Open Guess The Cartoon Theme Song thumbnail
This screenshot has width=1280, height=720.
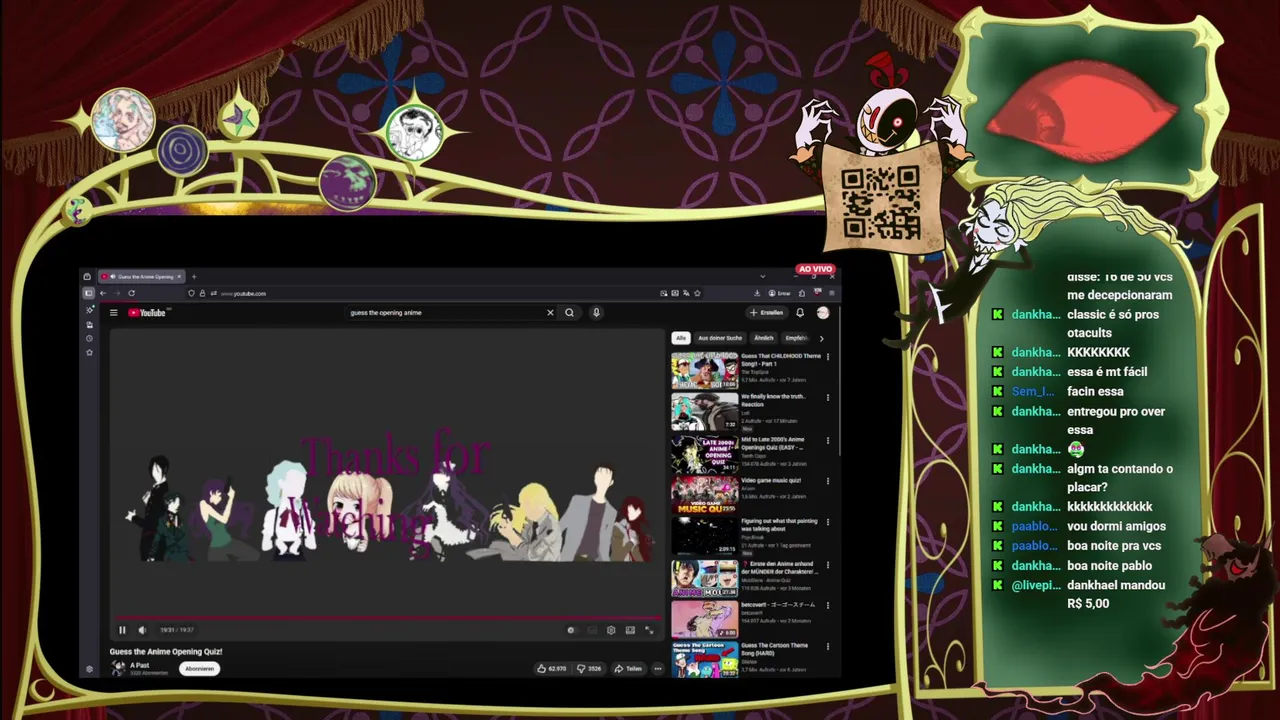tap(704, 659)
